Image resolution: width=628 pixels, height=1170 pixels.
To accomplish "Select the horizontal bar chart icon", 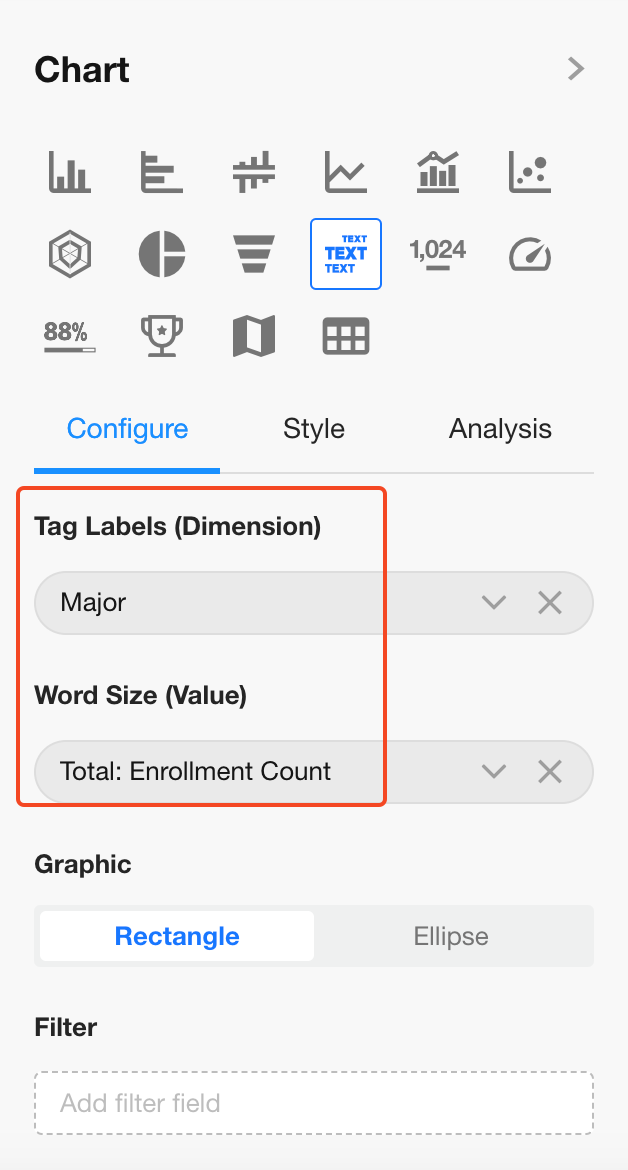I will click(161, 172).
